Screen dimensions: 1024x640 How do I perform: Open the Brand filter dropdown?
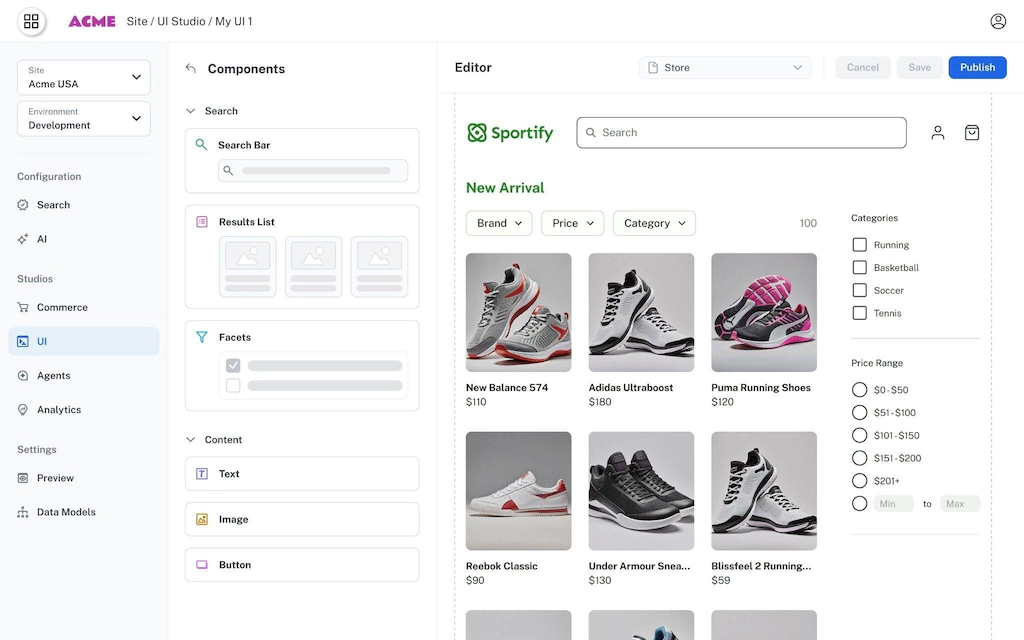click(x=499, y=223)
